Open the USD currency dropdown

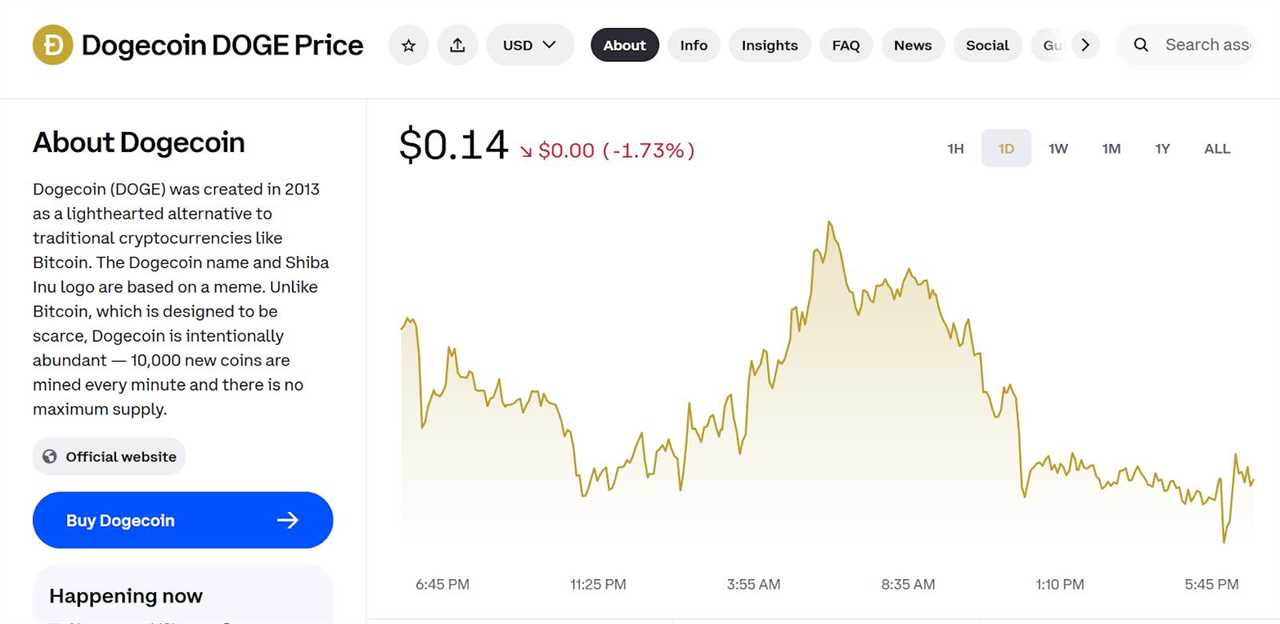pos(530,45)
